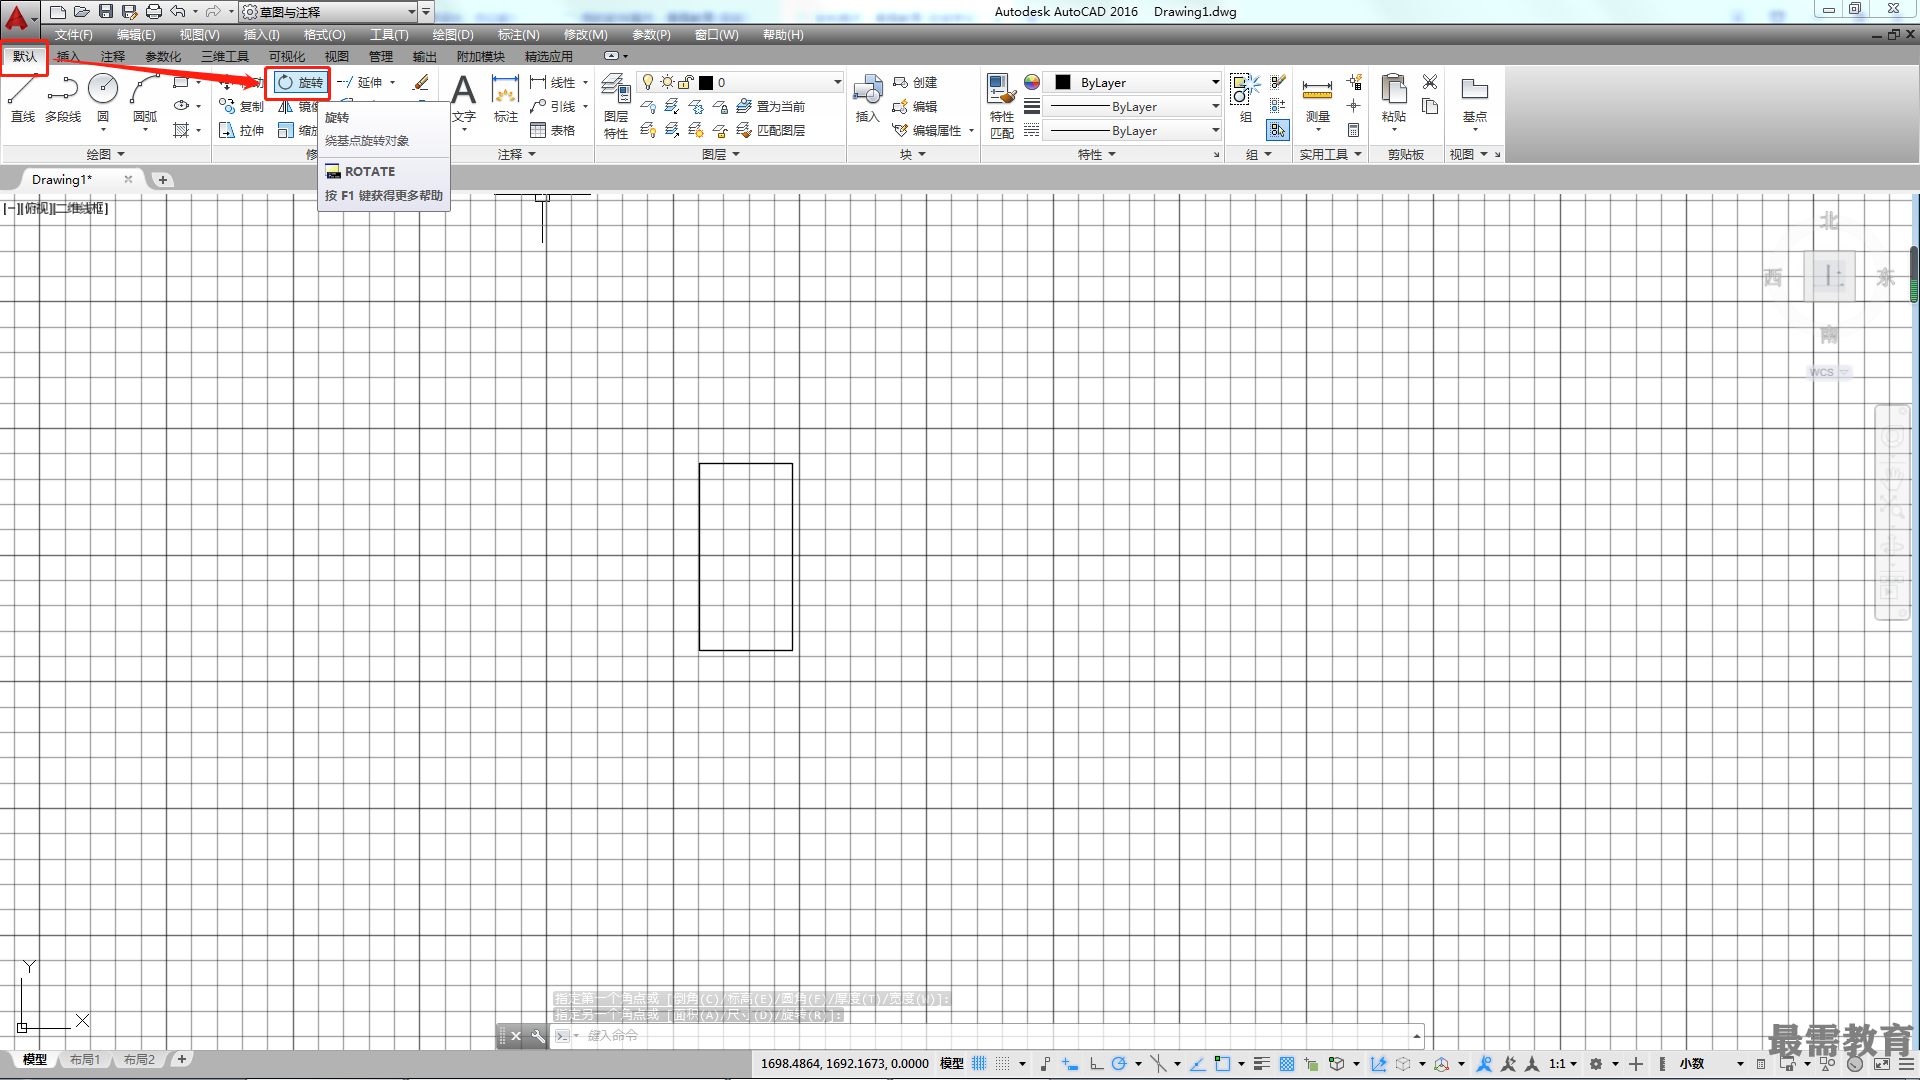Select the 直线 (Line) tool
This screenshot has height=1080, width=1920.
(x=22, y=98)
